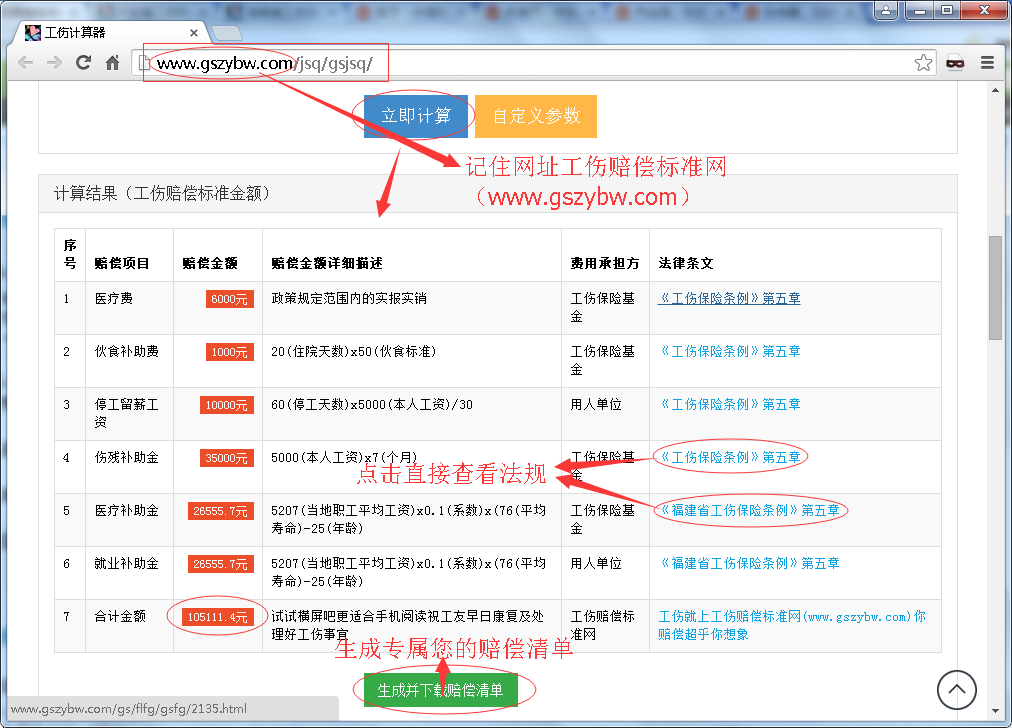Click the scroll-to-top circle arrow button
Viewport: 1012px width, 728px height.
click(957, 690)
